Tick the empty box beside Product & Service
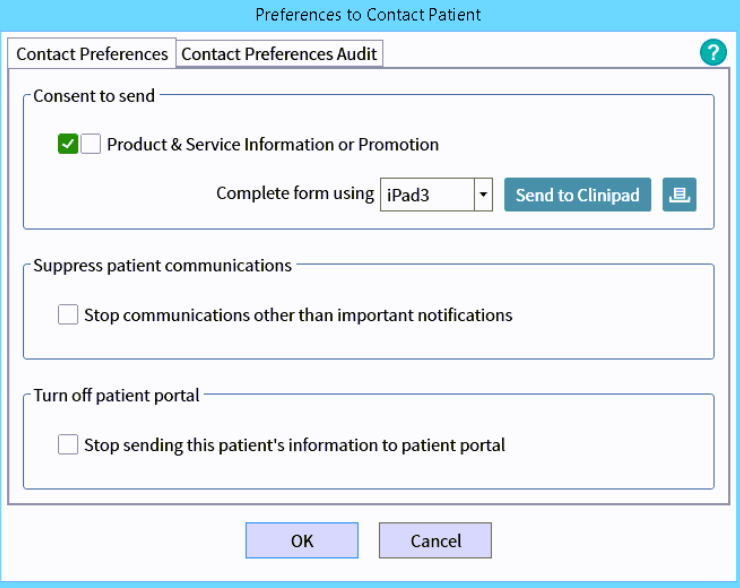This screenshot has width=740, height=588. coord(91,144)
